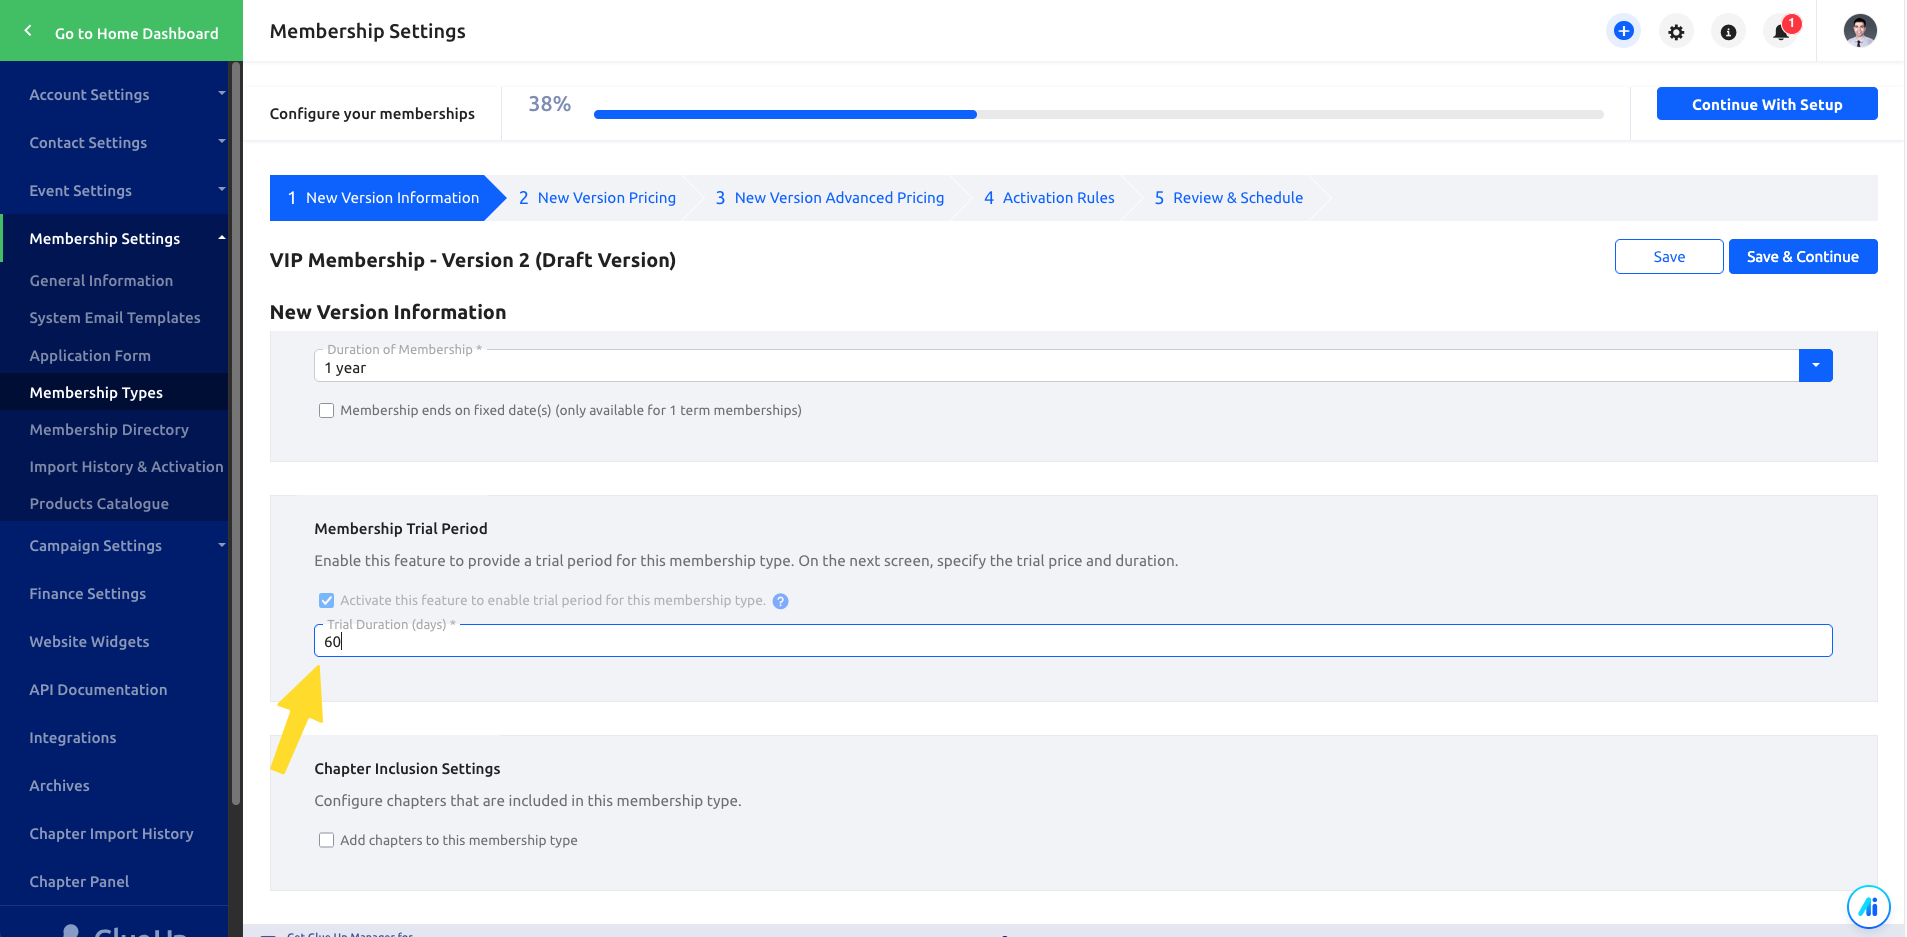Click the blue plus quick-add icon

point(1623,31)
